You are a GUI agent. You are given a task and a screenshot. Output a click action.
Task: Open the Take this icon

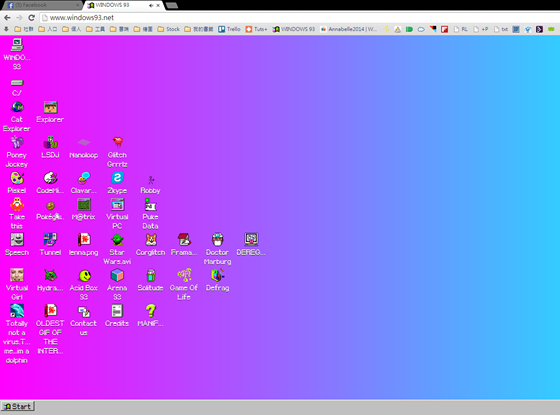(17, 205)
